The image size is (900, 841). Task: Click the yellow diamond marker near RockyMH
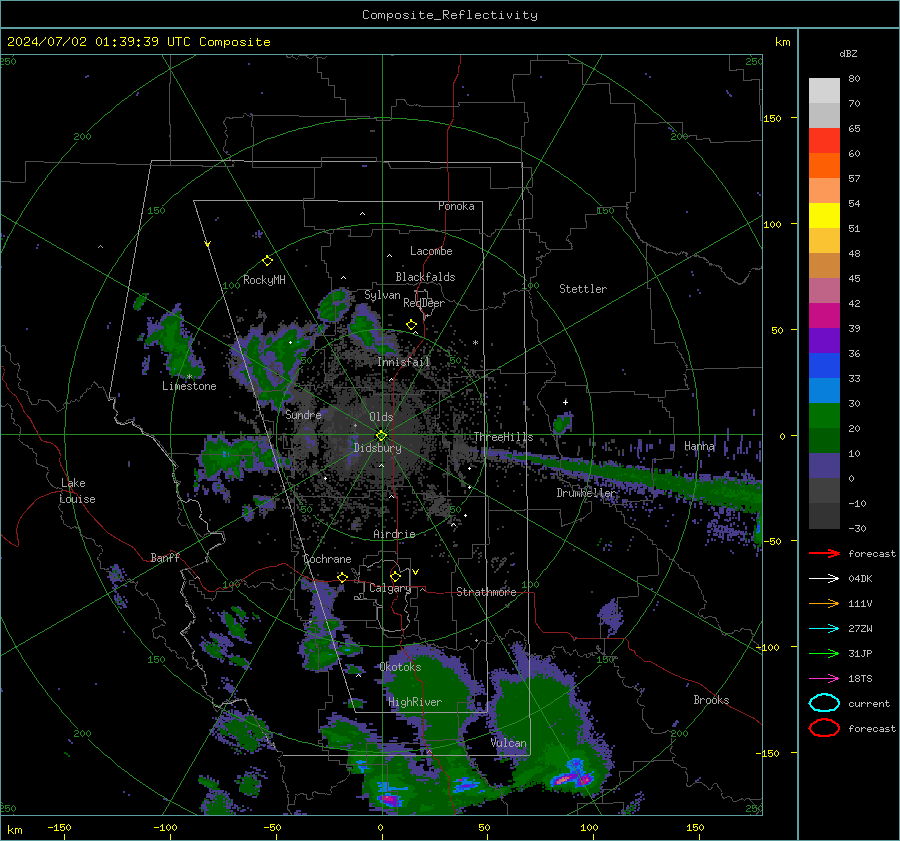click(x=267, y=261)
